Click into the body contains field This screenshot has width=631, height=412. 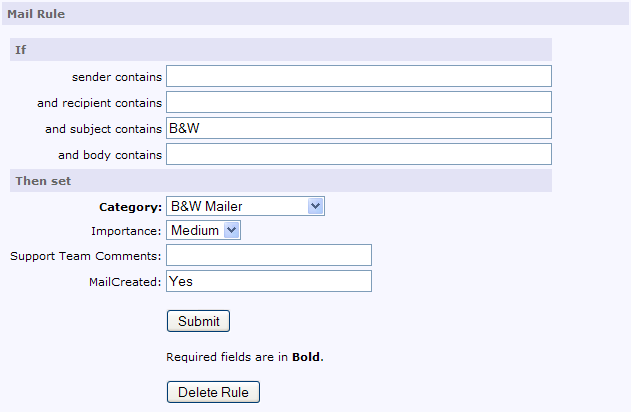point(359,154)
